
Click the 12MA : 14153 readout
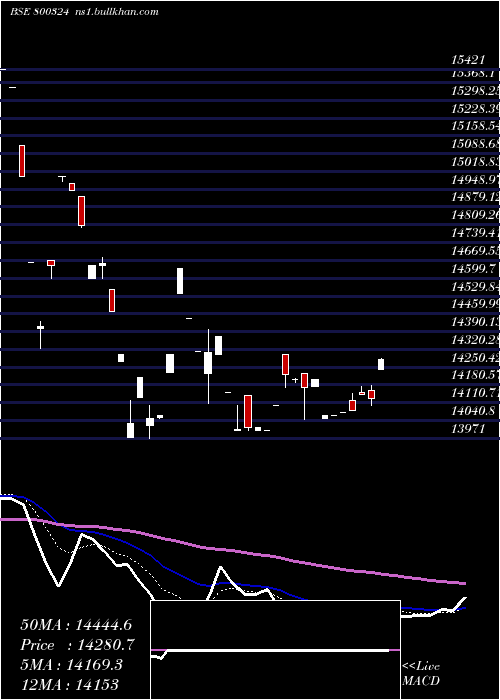tap(69, 684)
